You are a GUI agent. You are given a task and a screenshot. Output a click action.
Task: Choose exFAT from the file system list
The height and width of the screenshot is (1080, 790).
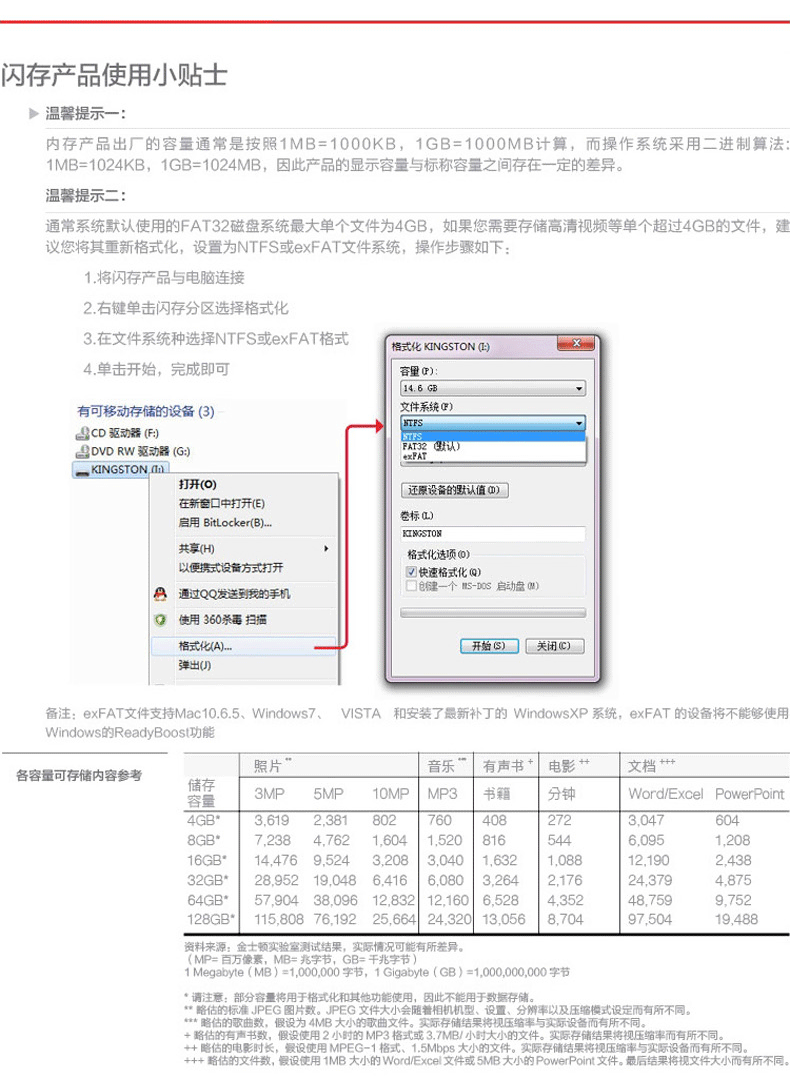[415, 456]
